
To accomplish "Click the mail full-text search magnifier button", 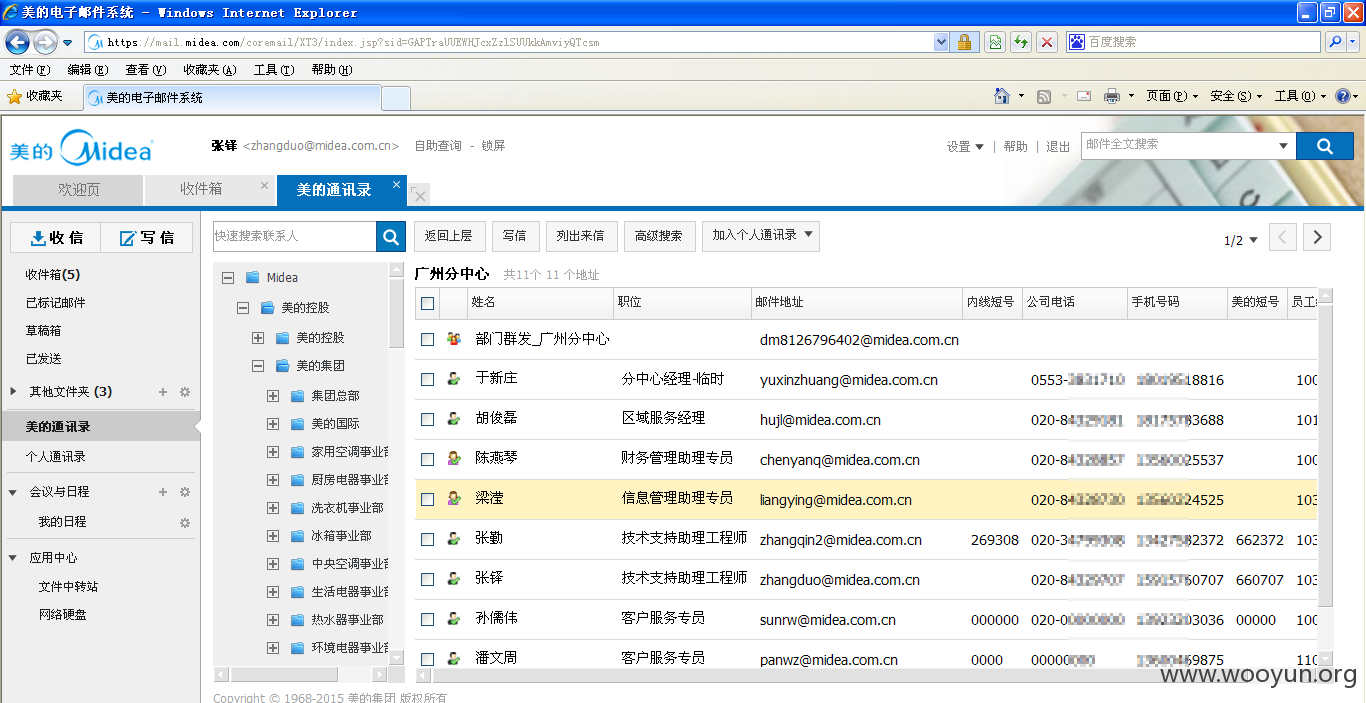I will (1324, 146).
